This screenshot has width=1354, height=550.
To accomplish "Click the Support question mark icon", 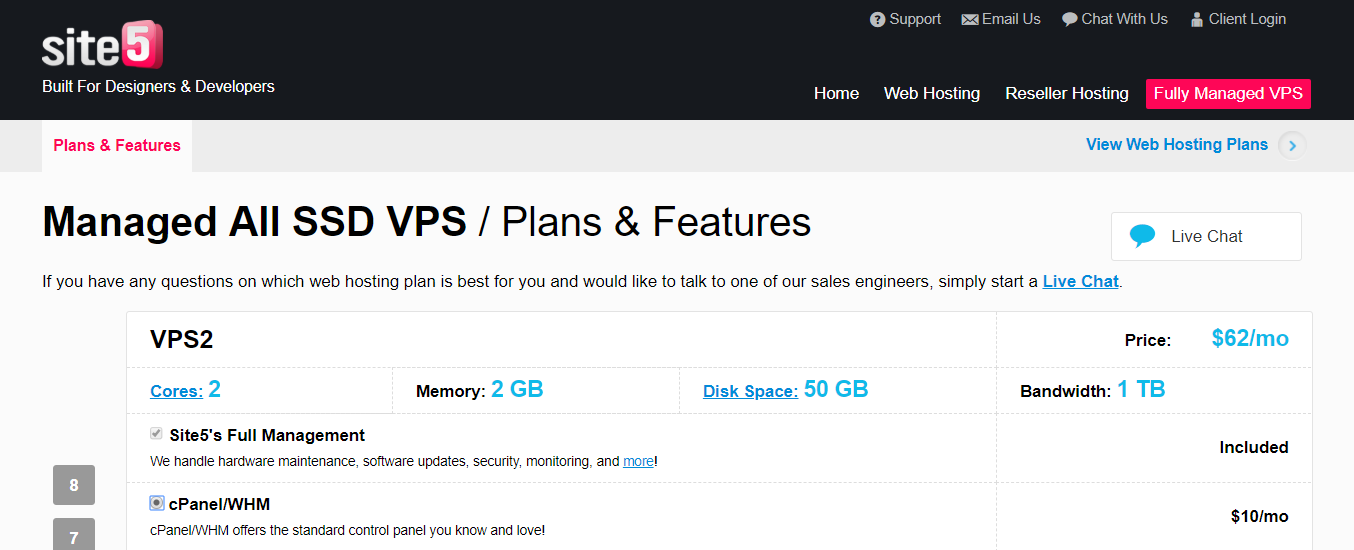I will pos(877,19).
